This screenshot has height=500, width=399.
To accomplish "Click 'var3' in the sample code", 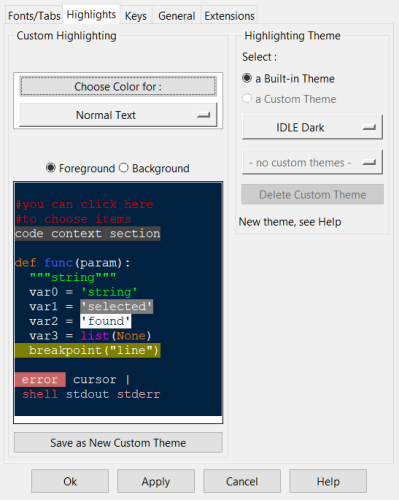I will pos(44,335).
